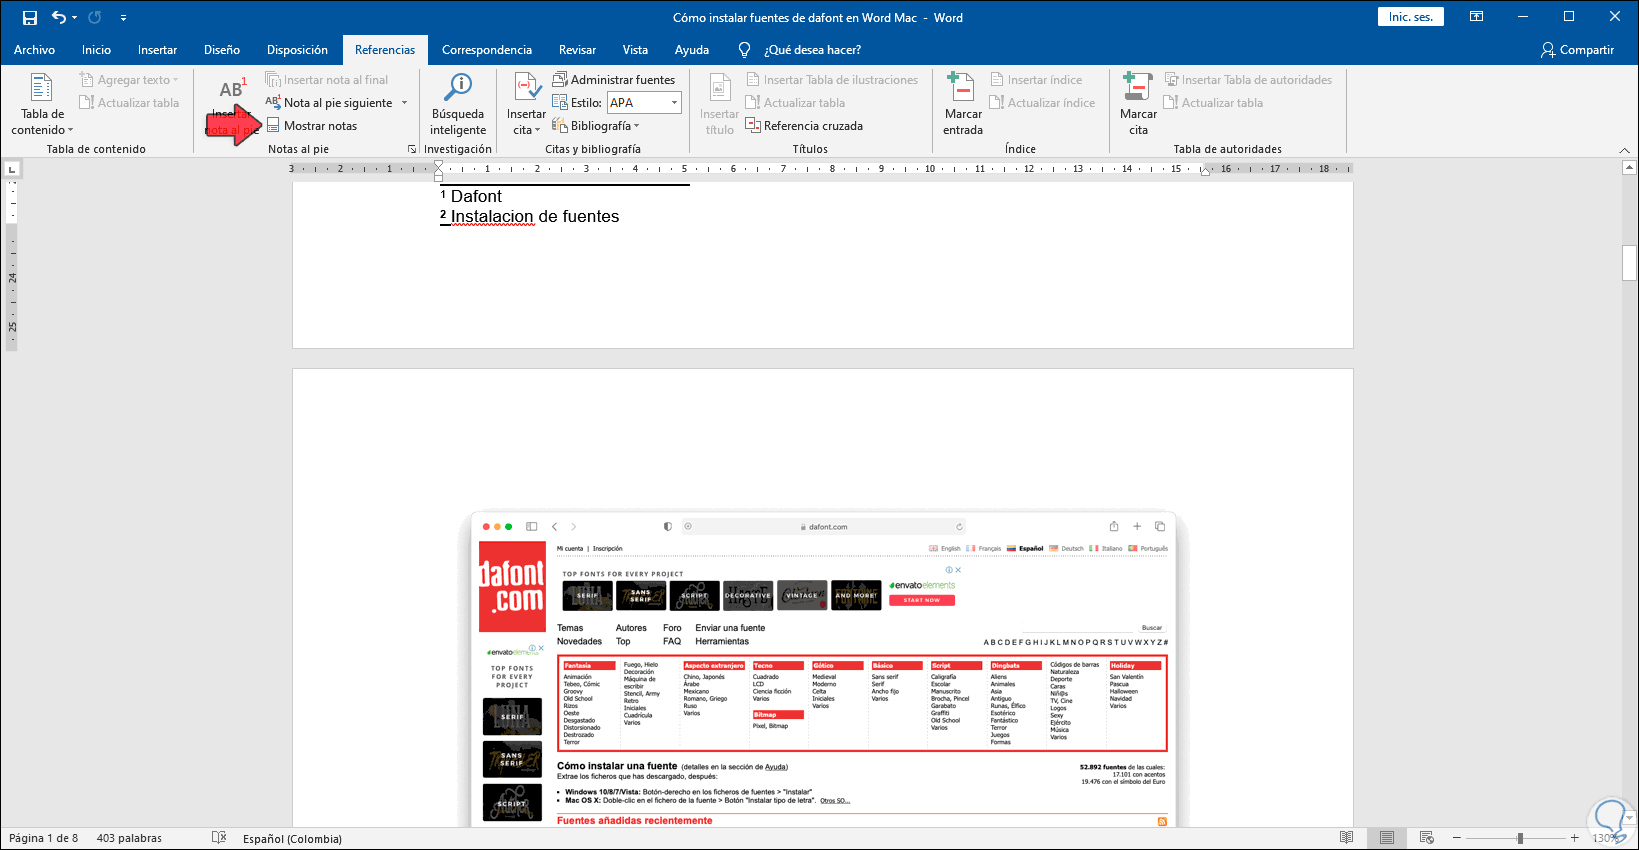
Task: Open Búsqueda inteligente
Action: (x=458, y=105)
